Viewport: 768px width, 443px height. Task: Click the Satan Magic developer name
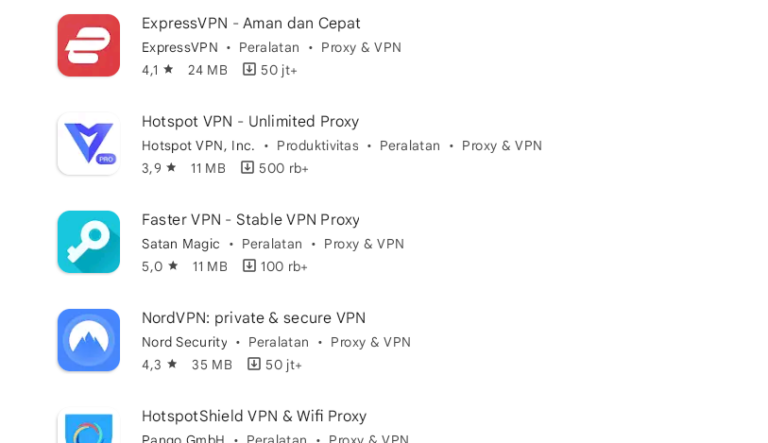pos(180,244)
